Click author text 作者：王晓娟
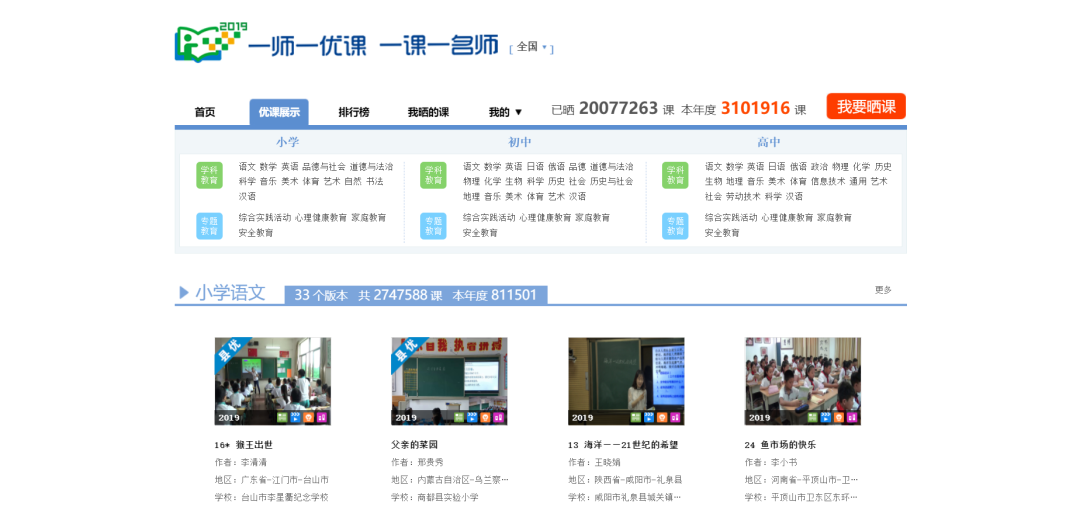The width and height of the screenshot is (1080, 510). (593, 462)
